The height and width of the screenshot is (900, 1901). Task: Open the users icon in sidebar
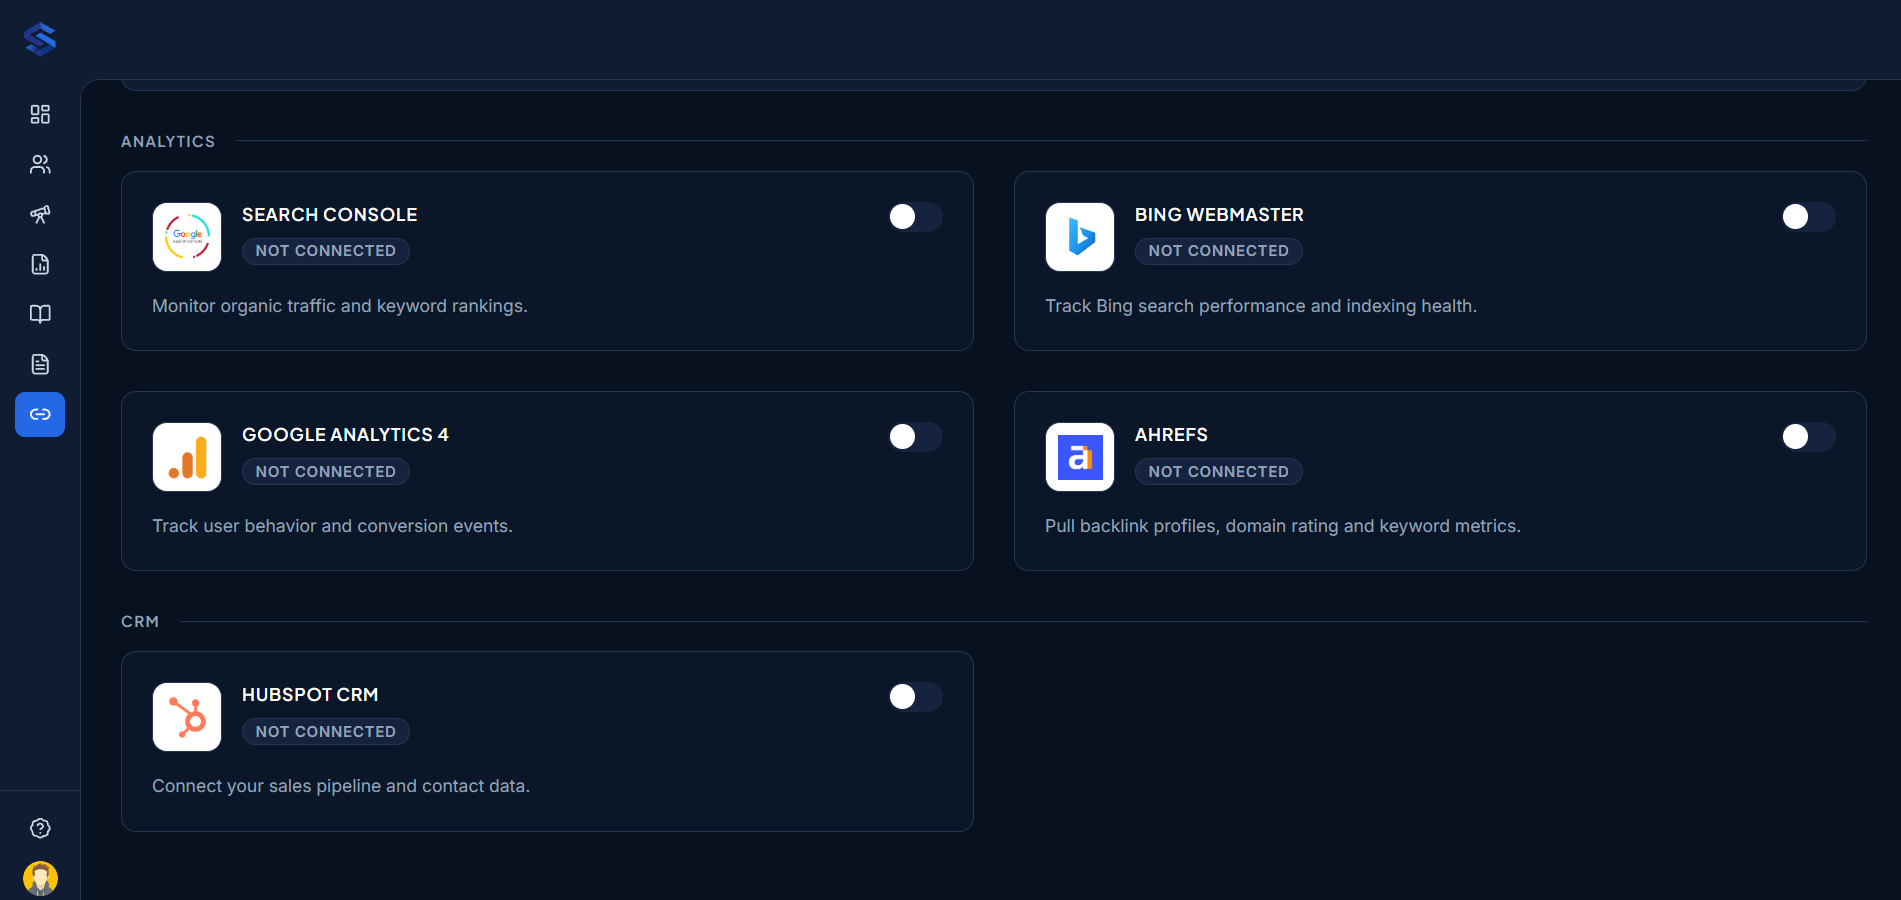tap(40, 164)
